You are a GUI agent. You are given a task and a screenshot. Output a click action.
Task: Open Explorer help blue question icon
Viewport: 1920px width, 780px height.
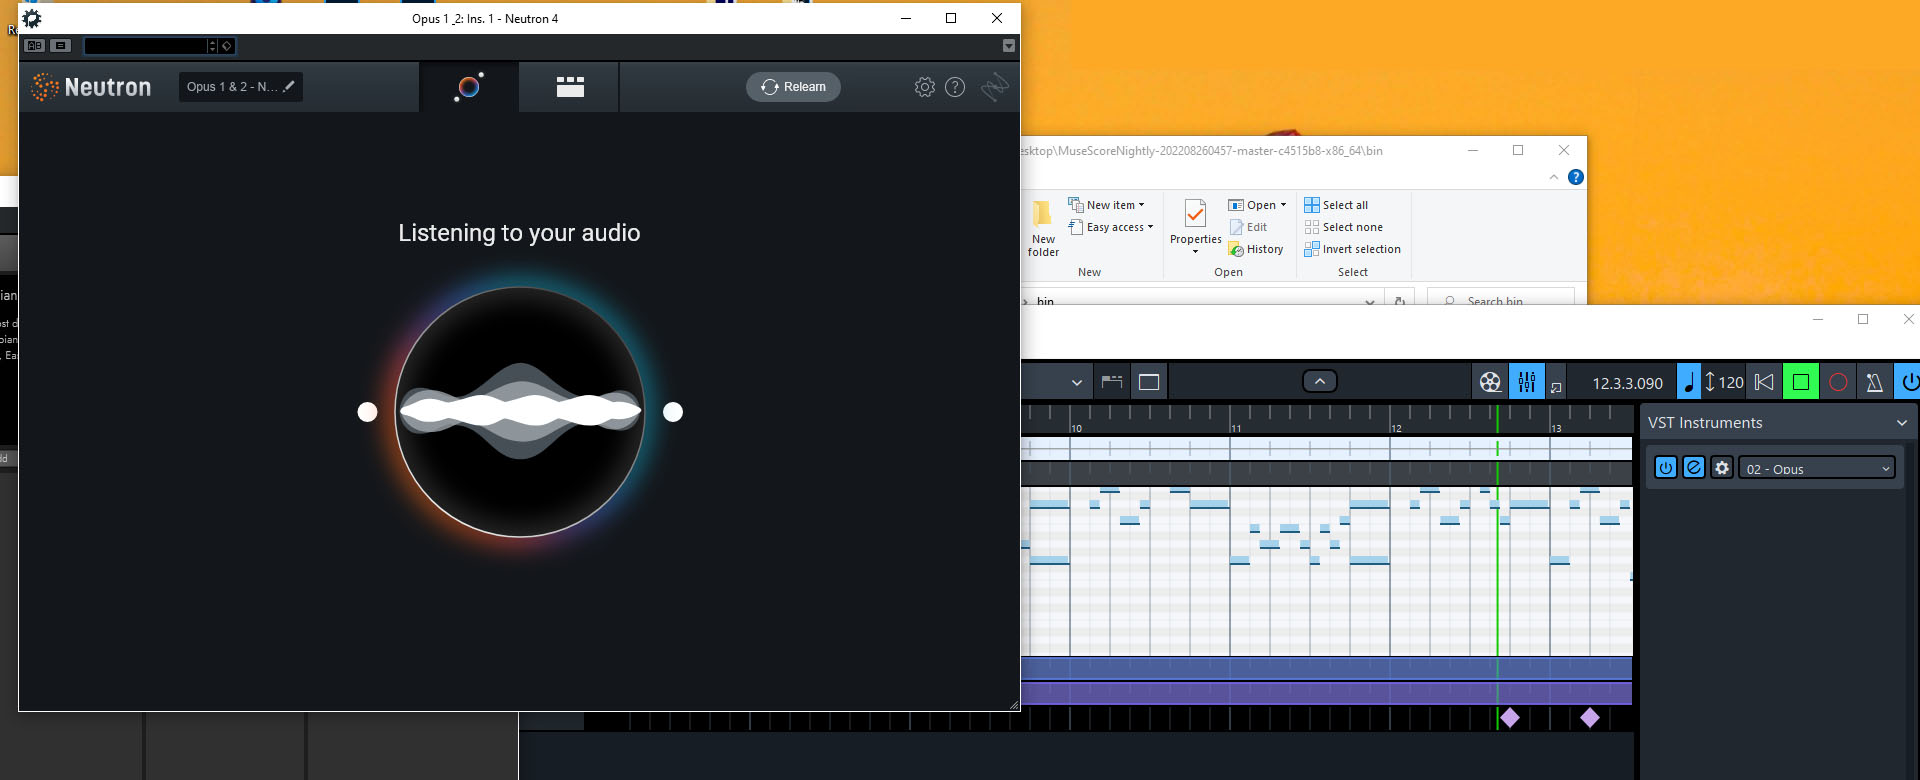pyautogui.click(x=1576, y=177)
